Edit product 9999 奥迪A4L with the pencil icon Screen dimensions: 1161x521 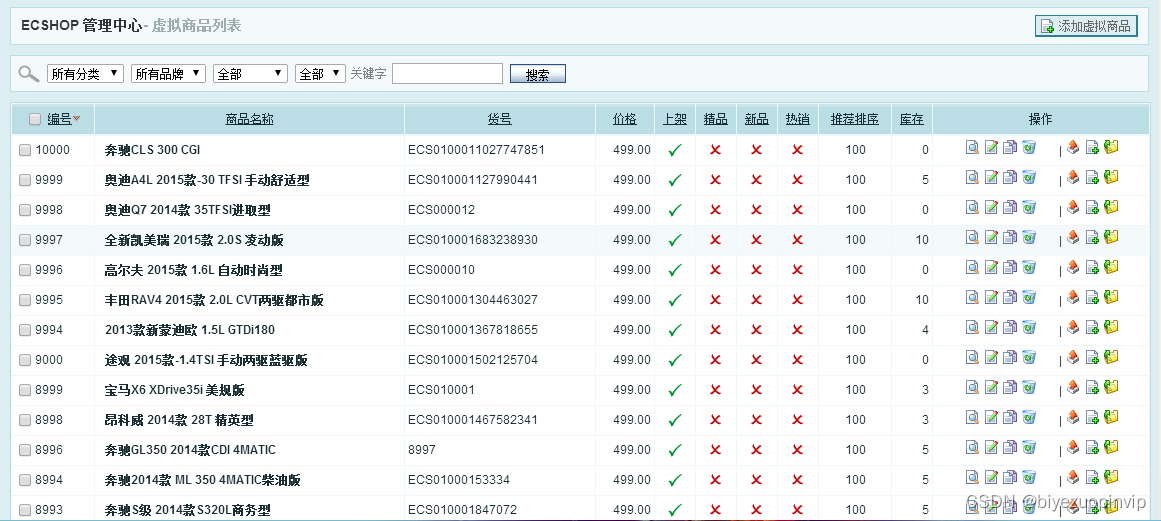pos(991,177)
